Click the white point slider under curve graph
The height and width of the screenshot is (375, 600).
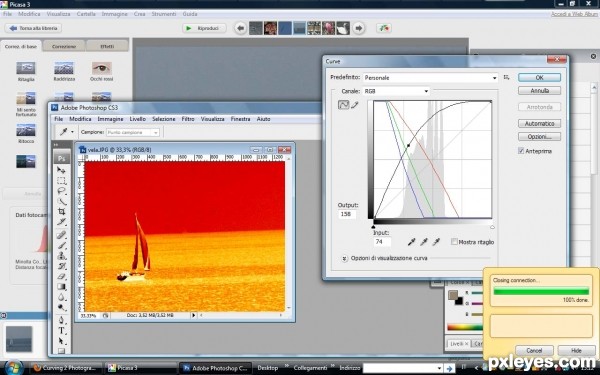coord(492,227)
